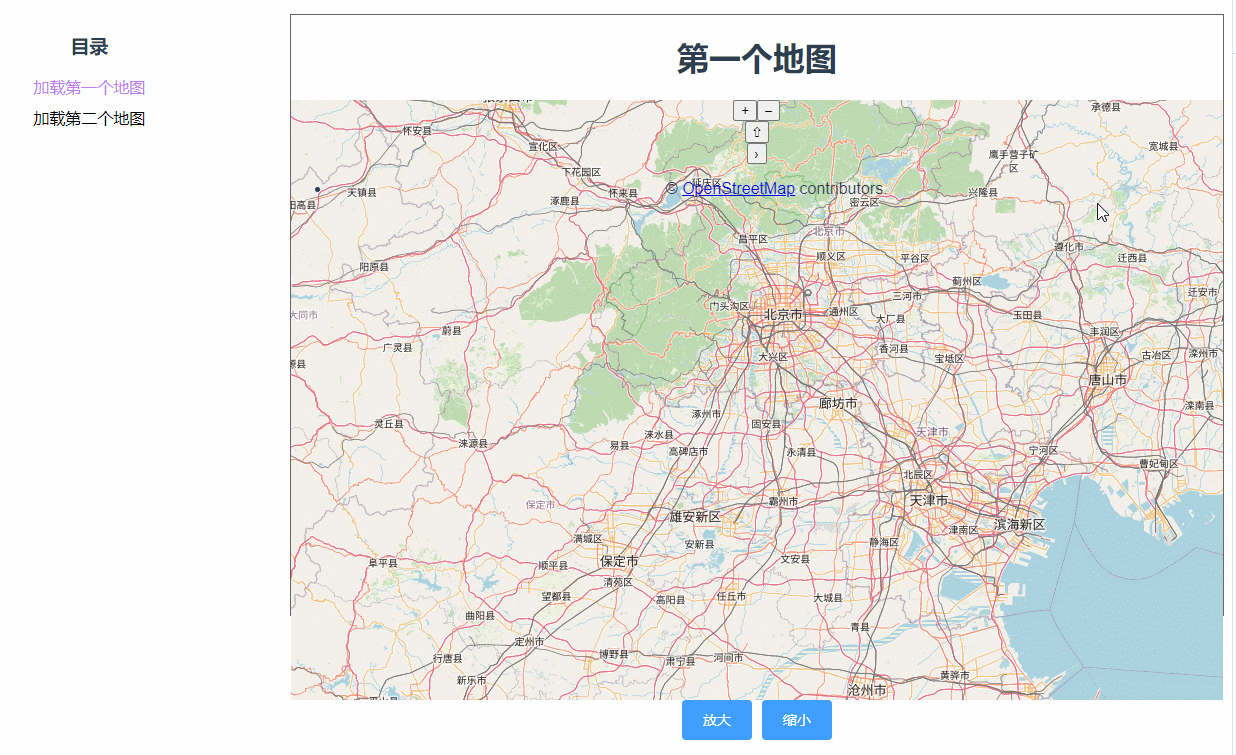The height and width of the screenshot is (755, 1236).
Task: Click the 昌平区 label on the map
Action: coord(752,239)
